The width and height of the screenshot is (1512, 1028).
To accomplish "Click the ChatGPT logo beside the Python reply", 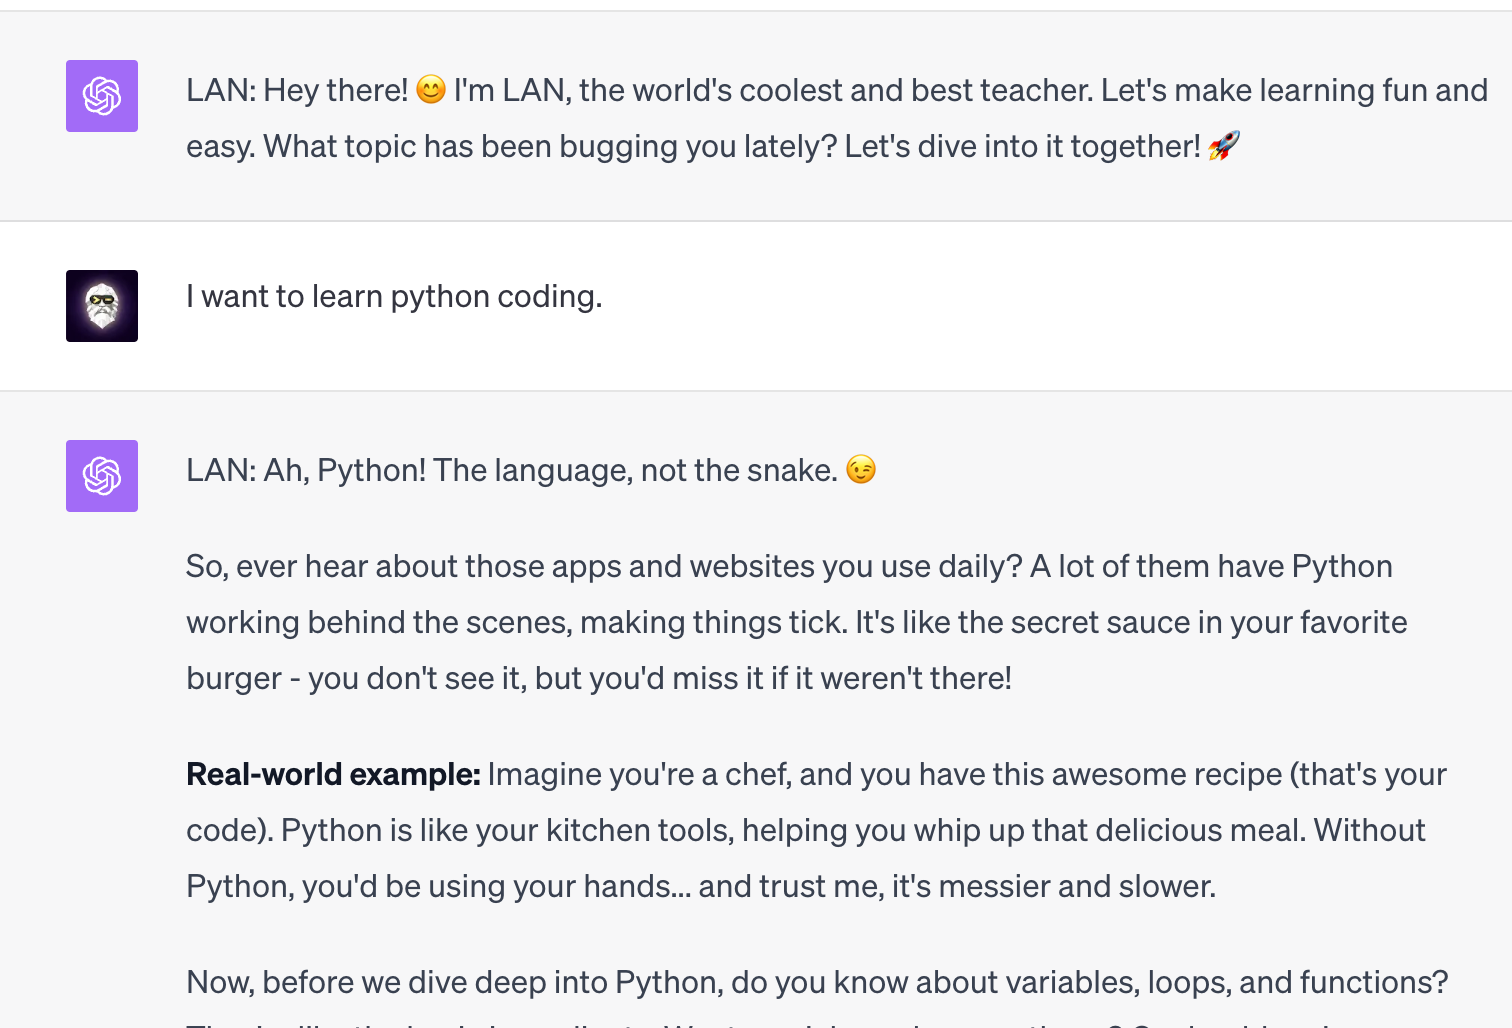I will tap(102, 476).
